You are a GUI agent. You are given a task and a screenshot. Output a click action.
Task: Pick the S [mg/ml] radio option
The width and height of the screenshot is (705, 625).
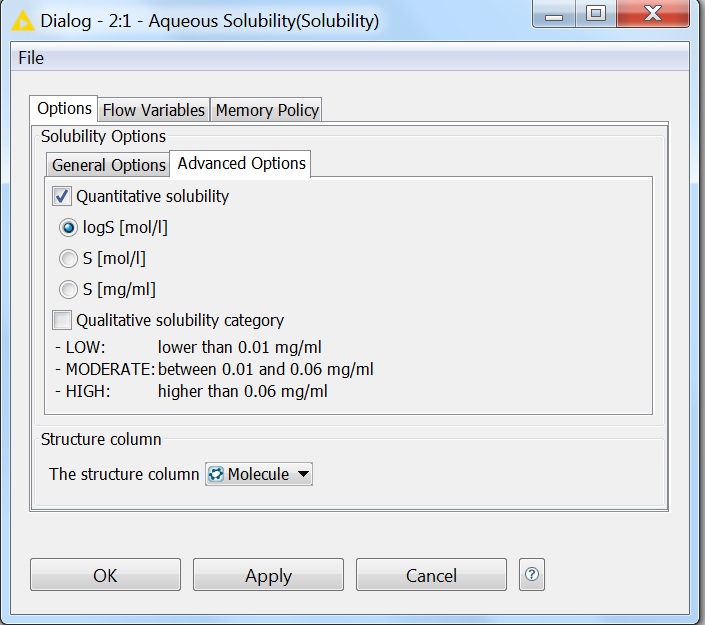(68, 290)
